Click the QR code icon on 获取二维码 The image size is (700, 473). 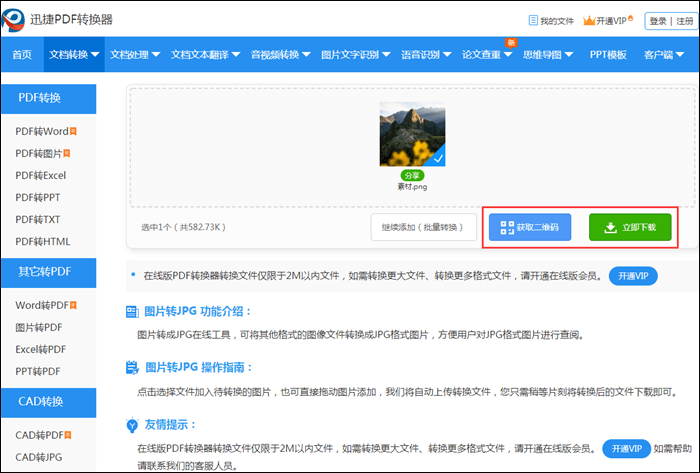(507, 228)
